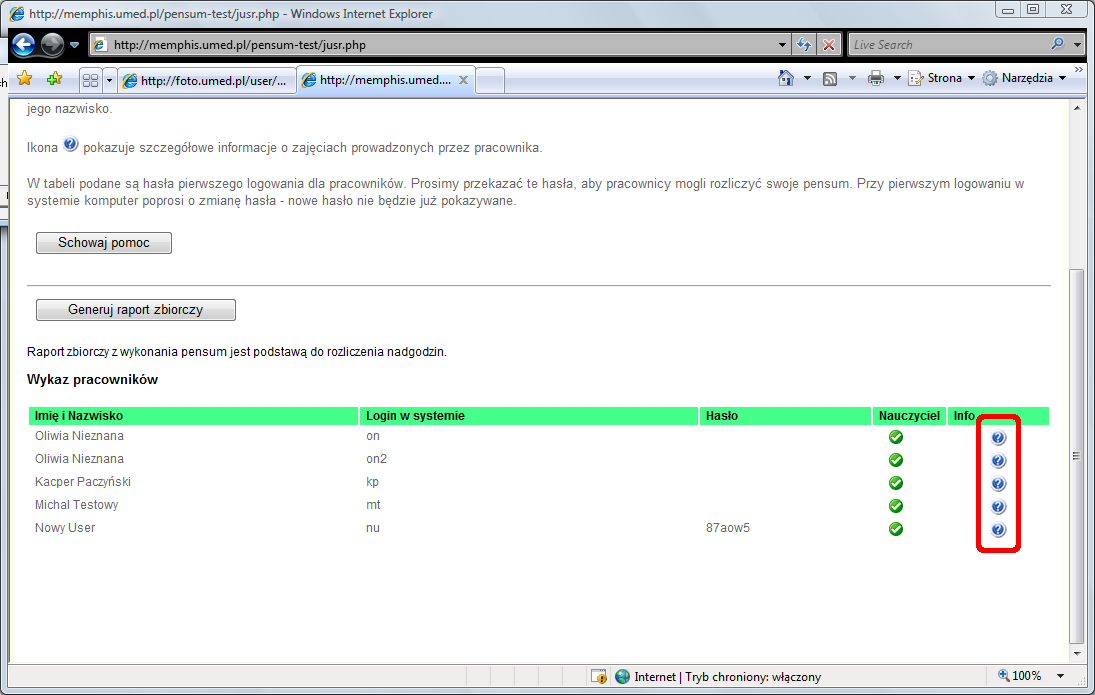Screen dimensions: 1095x695
Task: Open a new blank tab
Action: 490,81
